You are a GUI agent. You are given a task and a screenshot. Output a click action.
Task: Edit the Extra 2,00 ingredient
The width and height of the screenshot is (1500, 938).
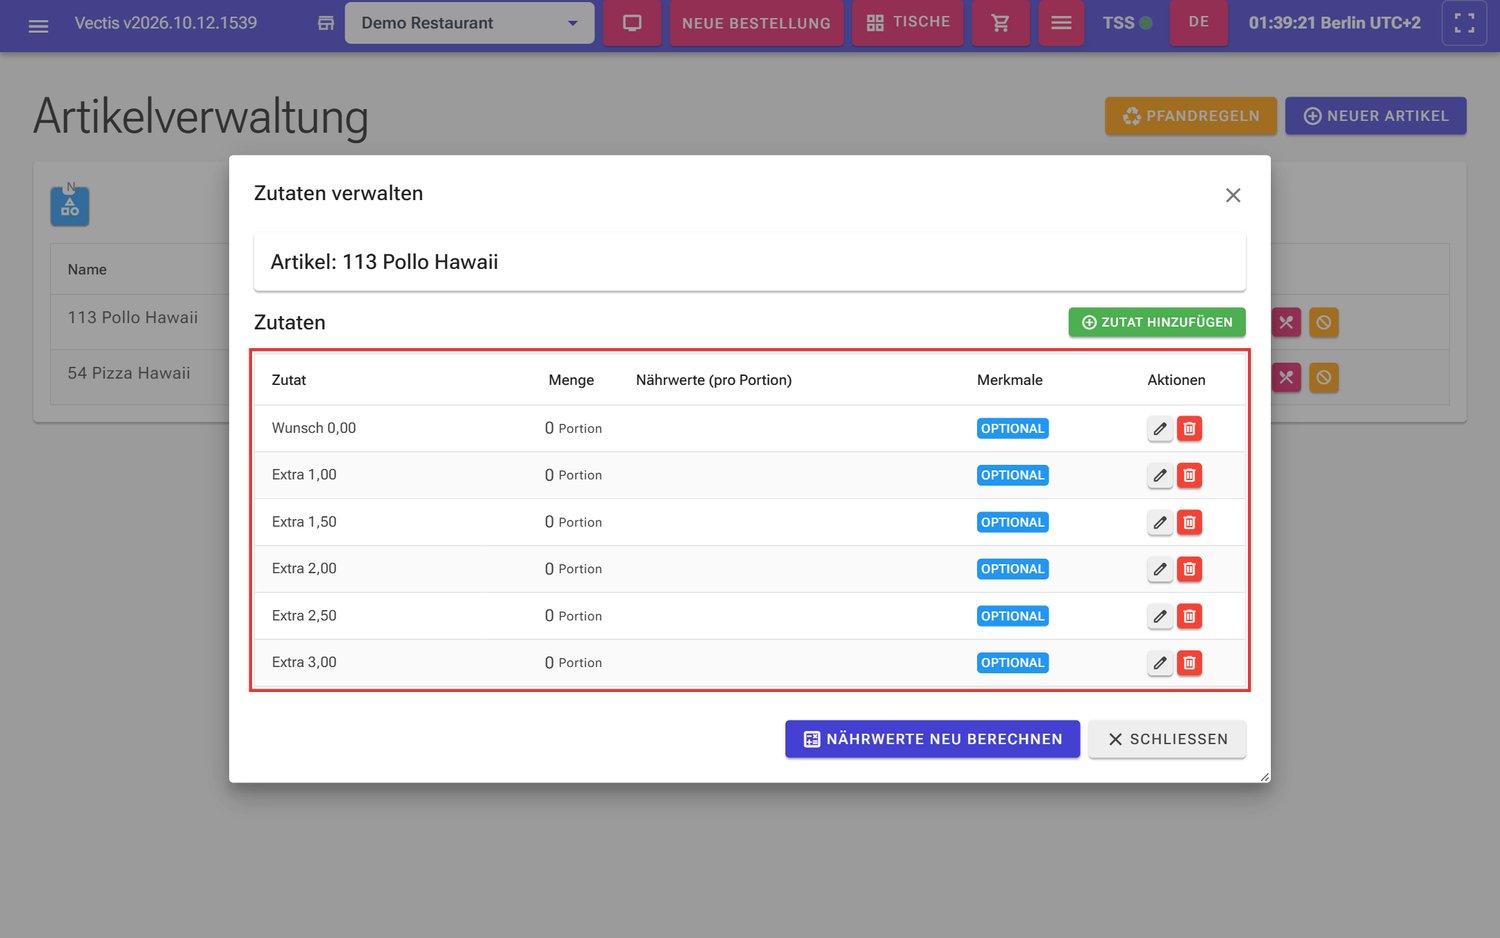pos(1160,569)
